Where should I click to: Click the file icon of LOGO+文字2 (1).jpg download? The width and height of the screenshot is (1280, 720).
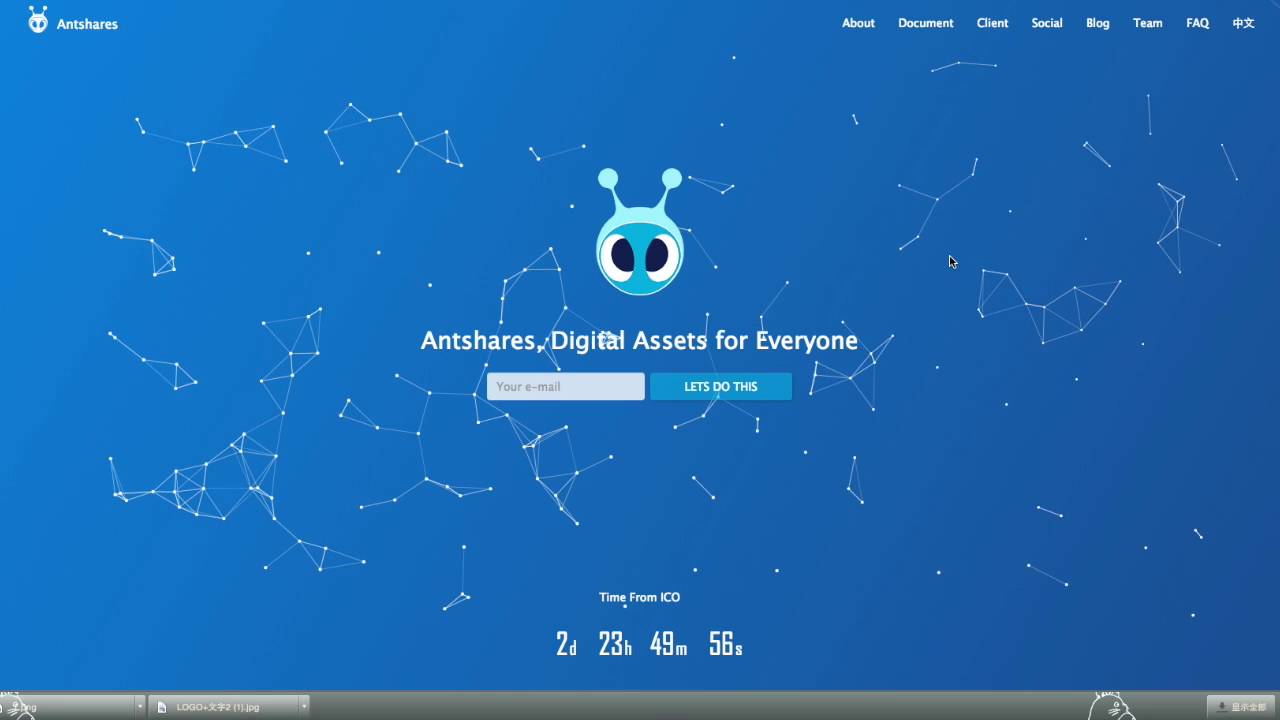coord(162,707)
